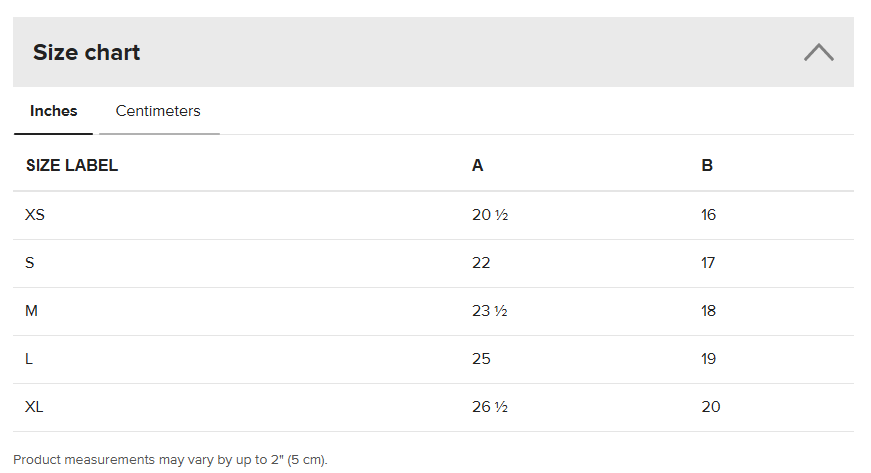The height and width of the screenshot is (473, 871).
Task: Click the 22 value in column A
Action: click(481, 263)
